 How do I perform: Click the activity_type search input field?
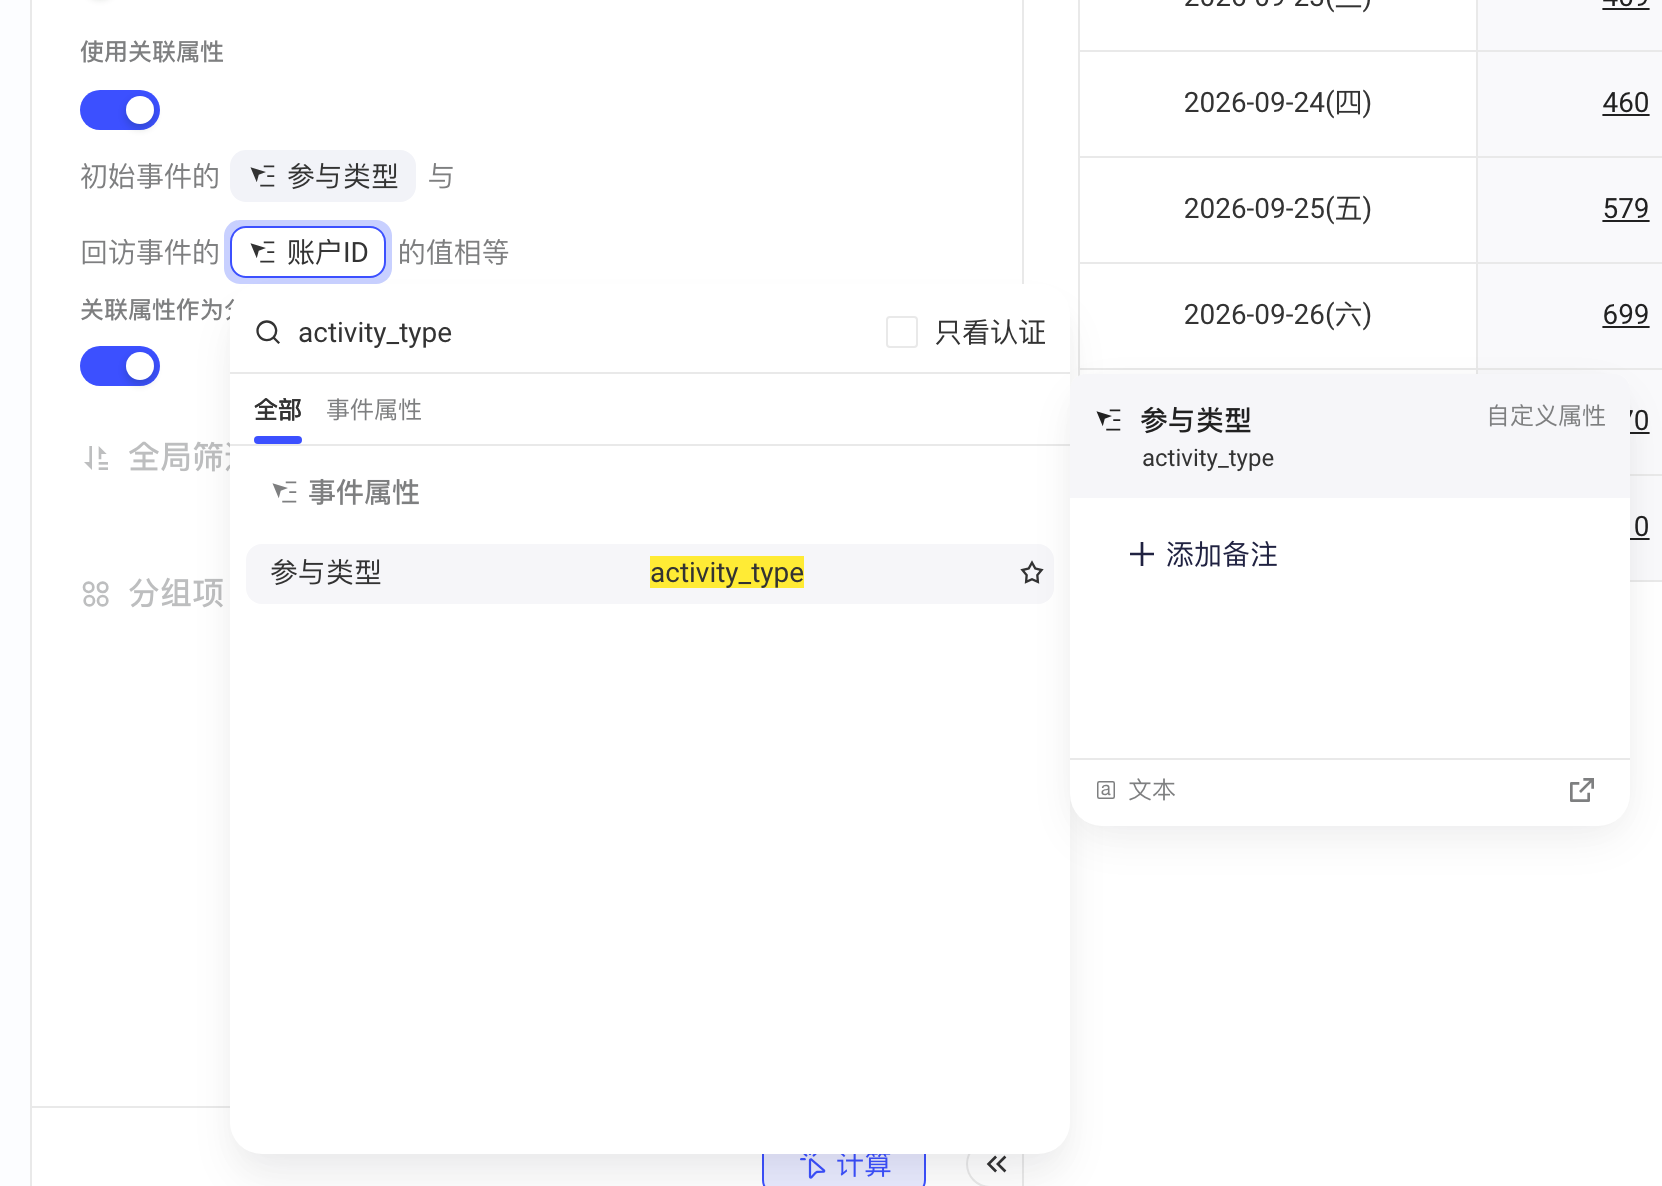tap(580, 332)
